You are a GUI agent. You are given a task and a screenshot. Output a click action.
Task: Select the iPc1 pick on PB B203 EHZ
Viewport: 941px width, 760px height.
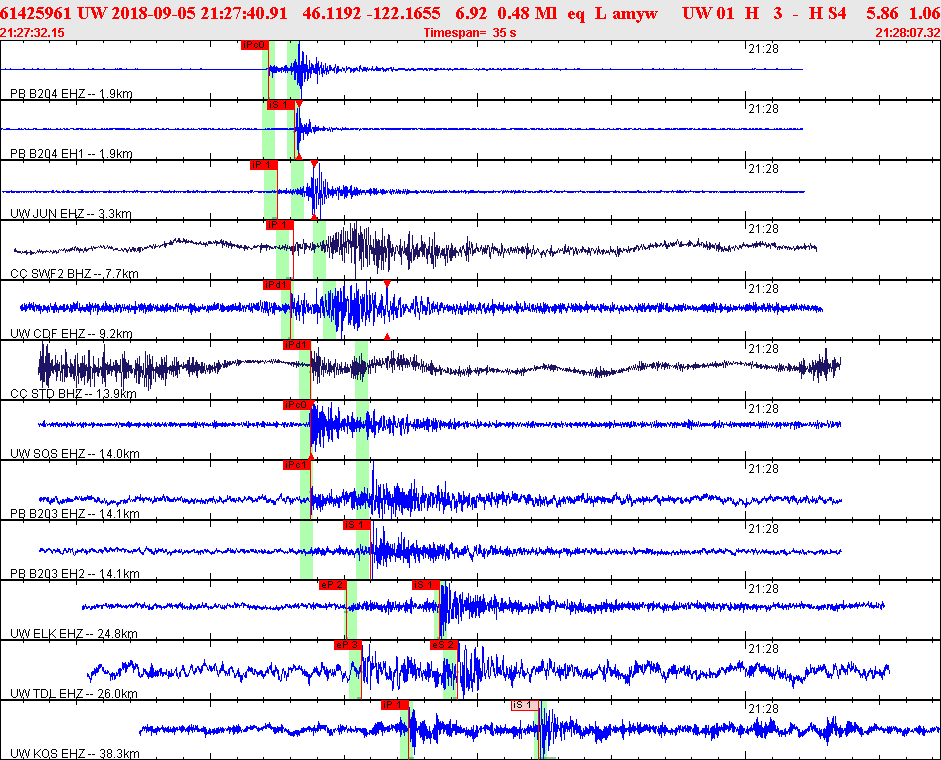pos(296,465)
